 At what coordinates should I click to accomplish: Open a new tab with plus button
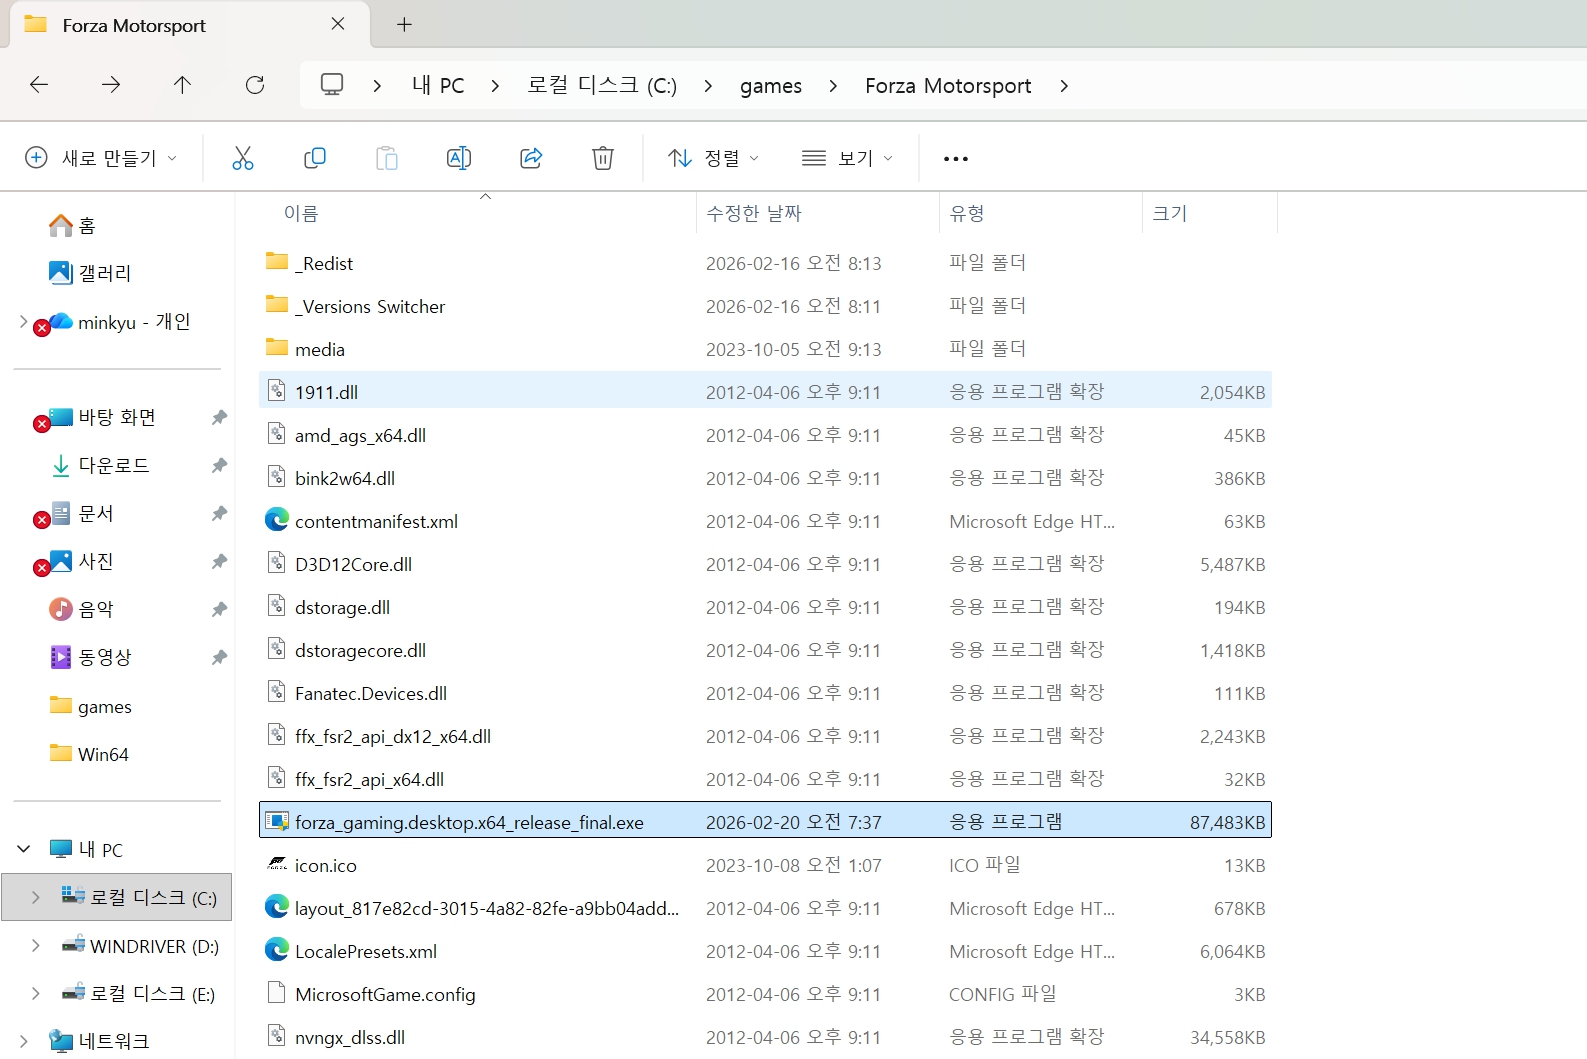click(404, 25)
